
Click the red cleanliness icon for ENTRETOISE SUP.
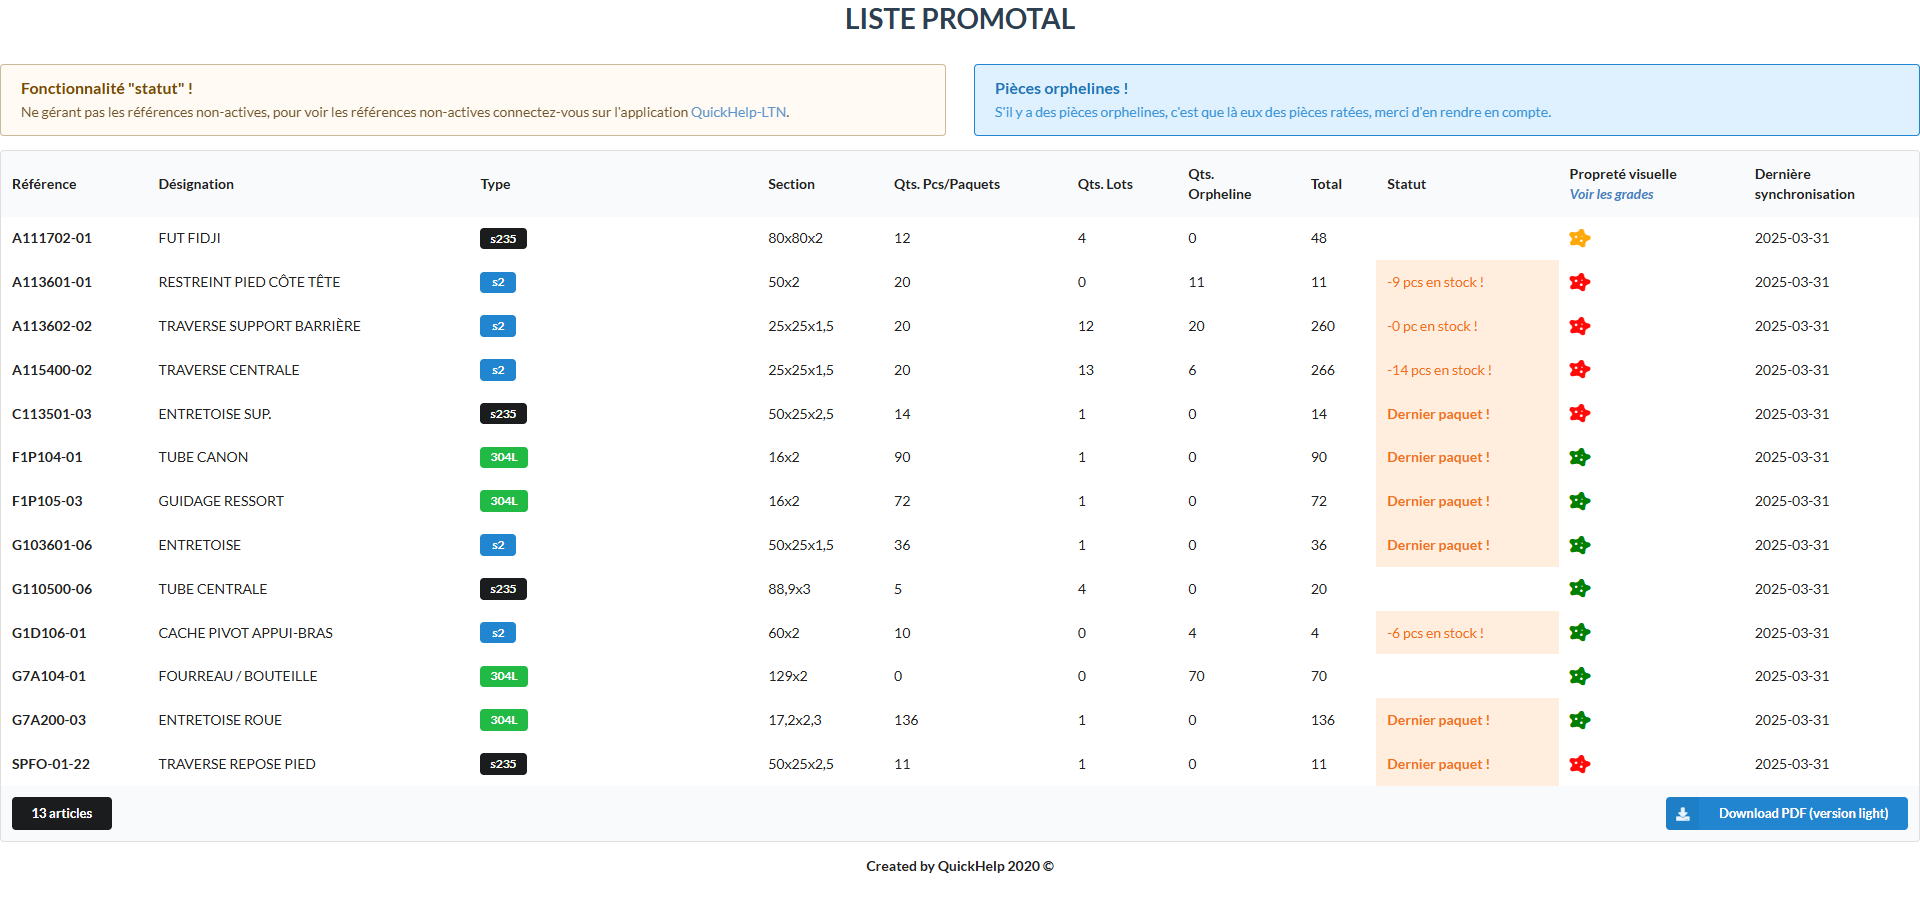(1580, 413)
